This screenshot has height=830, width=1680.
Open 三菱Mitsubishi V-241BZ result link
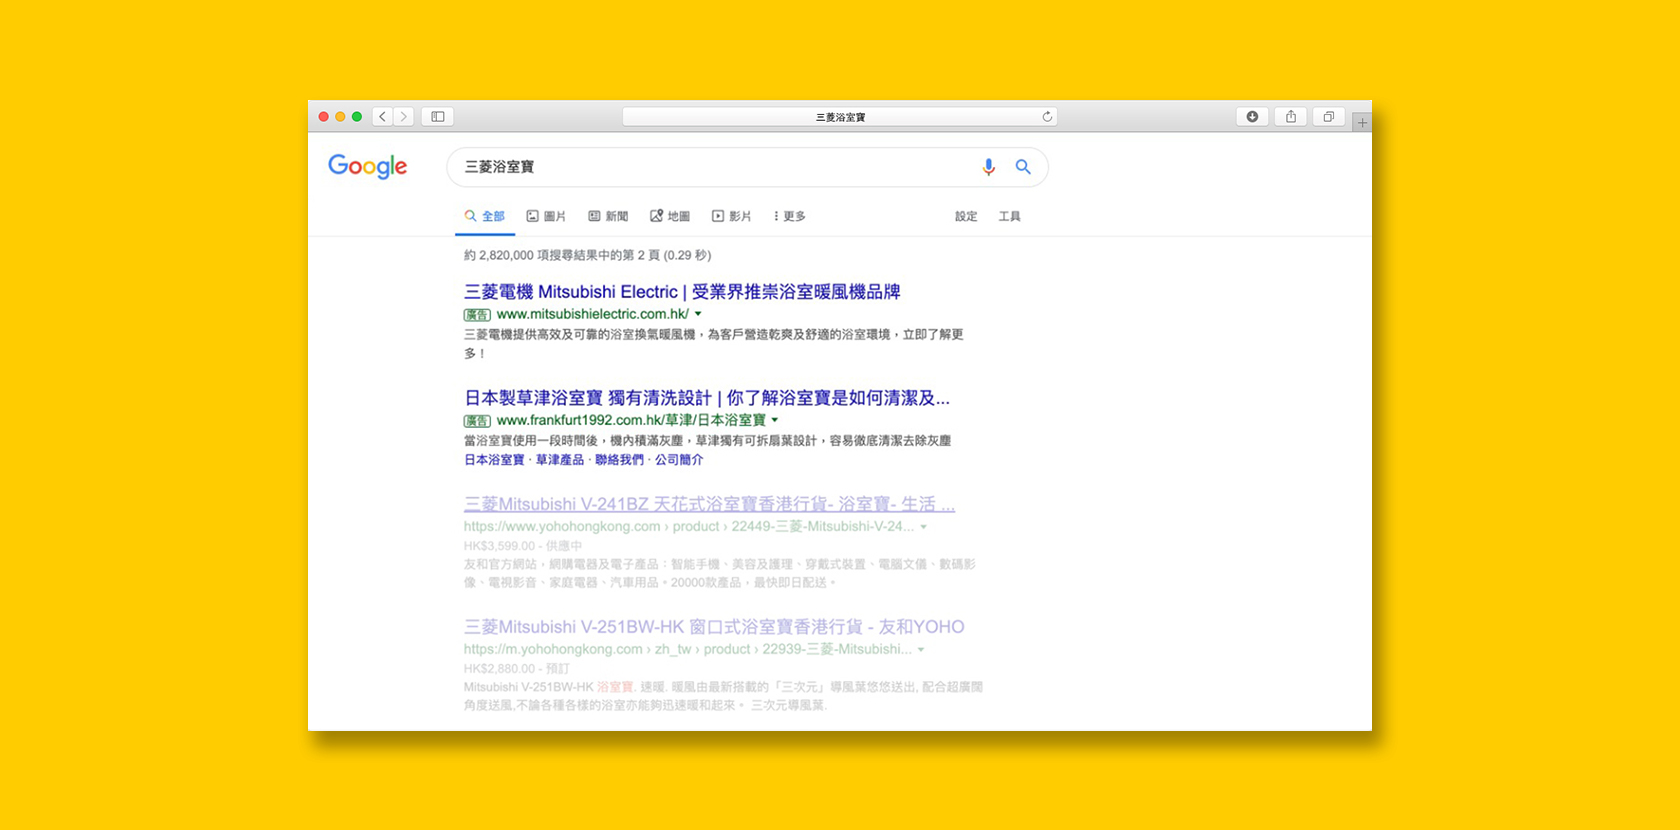[709, 504]
